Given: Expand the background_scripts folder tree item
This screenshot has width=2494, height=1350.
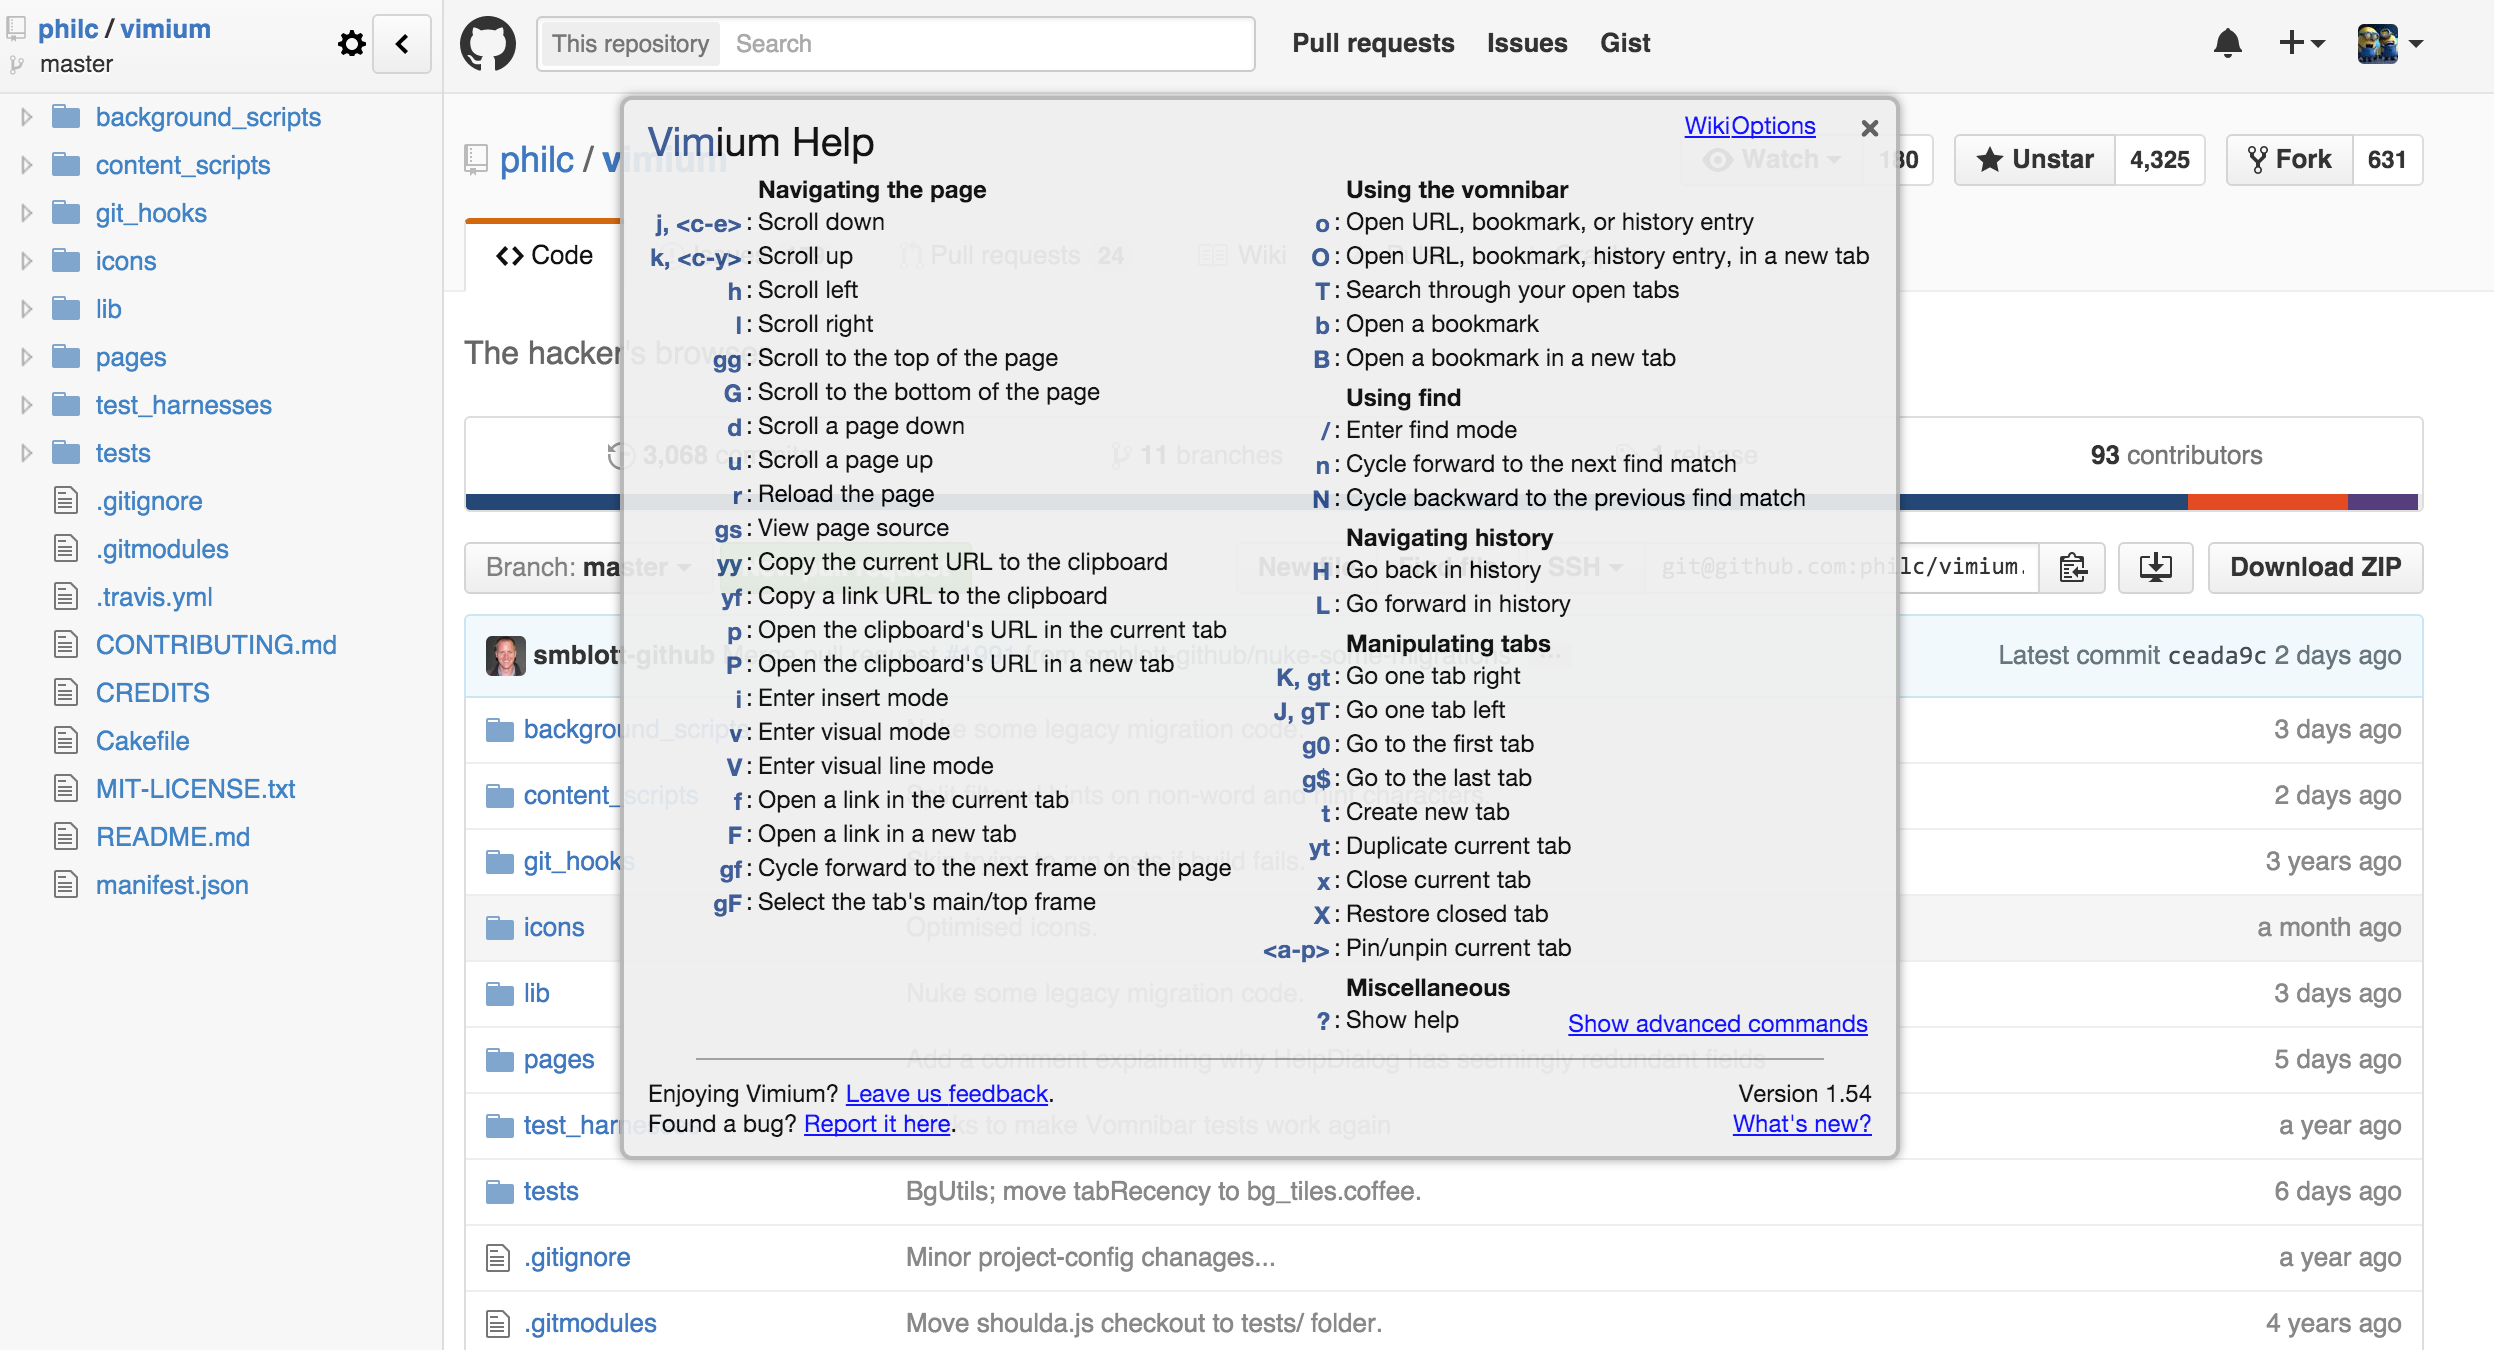Looking at the screenshot, I should [x=27, y=116].
